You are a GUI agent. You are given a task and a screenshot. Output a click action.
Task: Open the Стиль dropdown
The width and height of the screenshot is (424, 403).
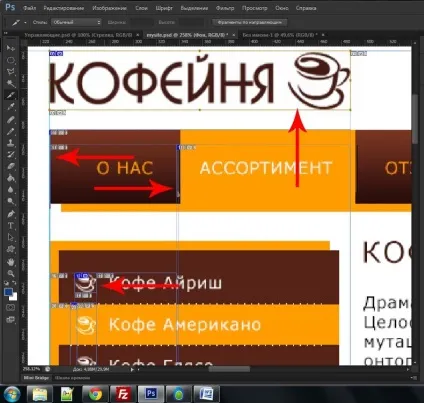coord(76,22)
